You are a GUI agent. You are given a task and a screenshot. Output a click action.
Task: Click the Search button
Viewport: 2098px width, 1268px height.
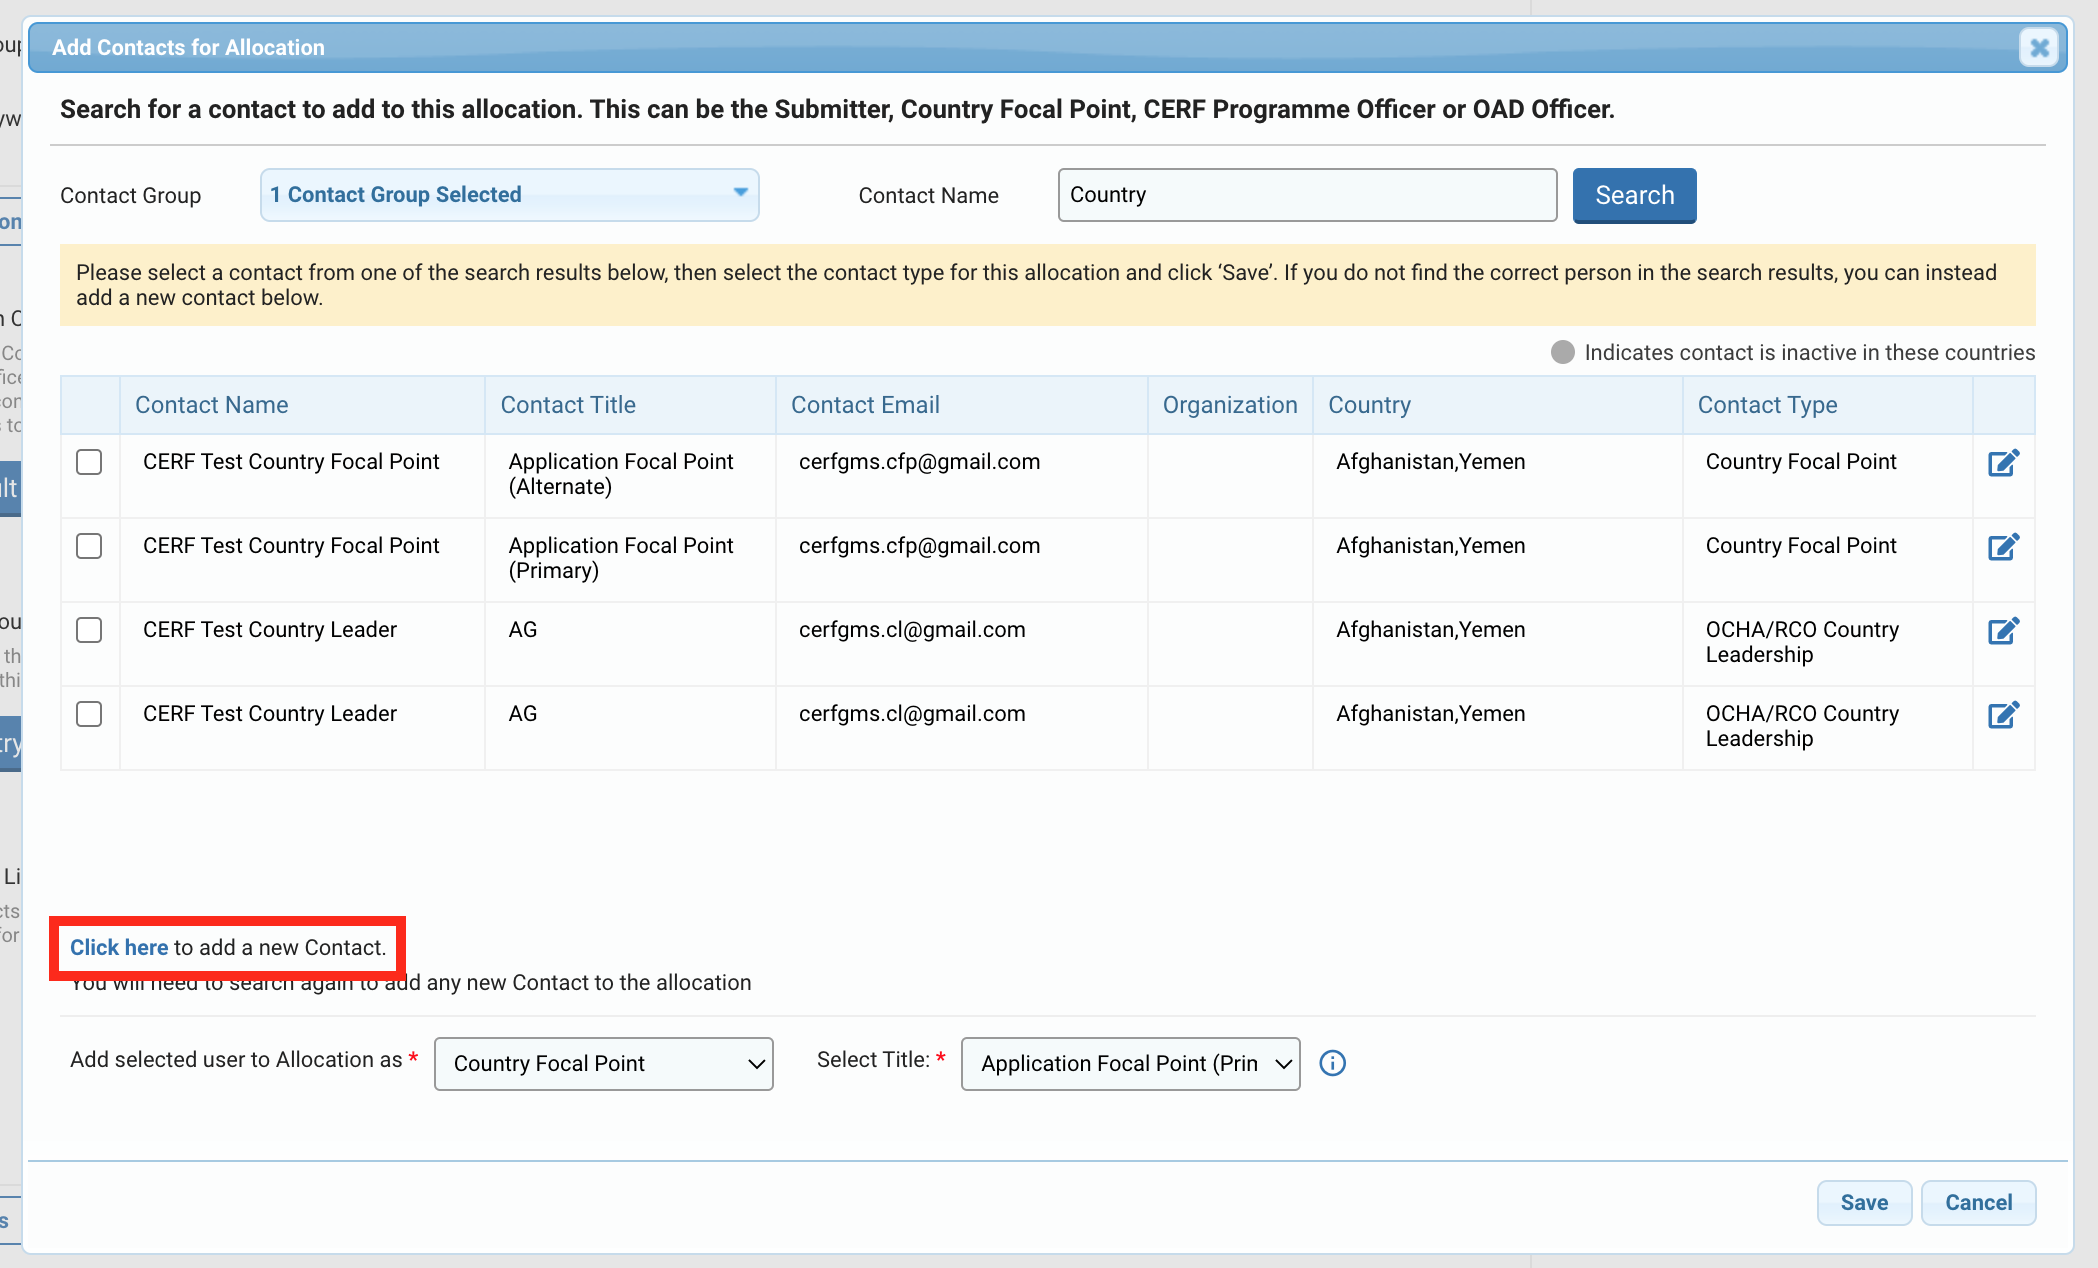click(x=1634, y=195)
